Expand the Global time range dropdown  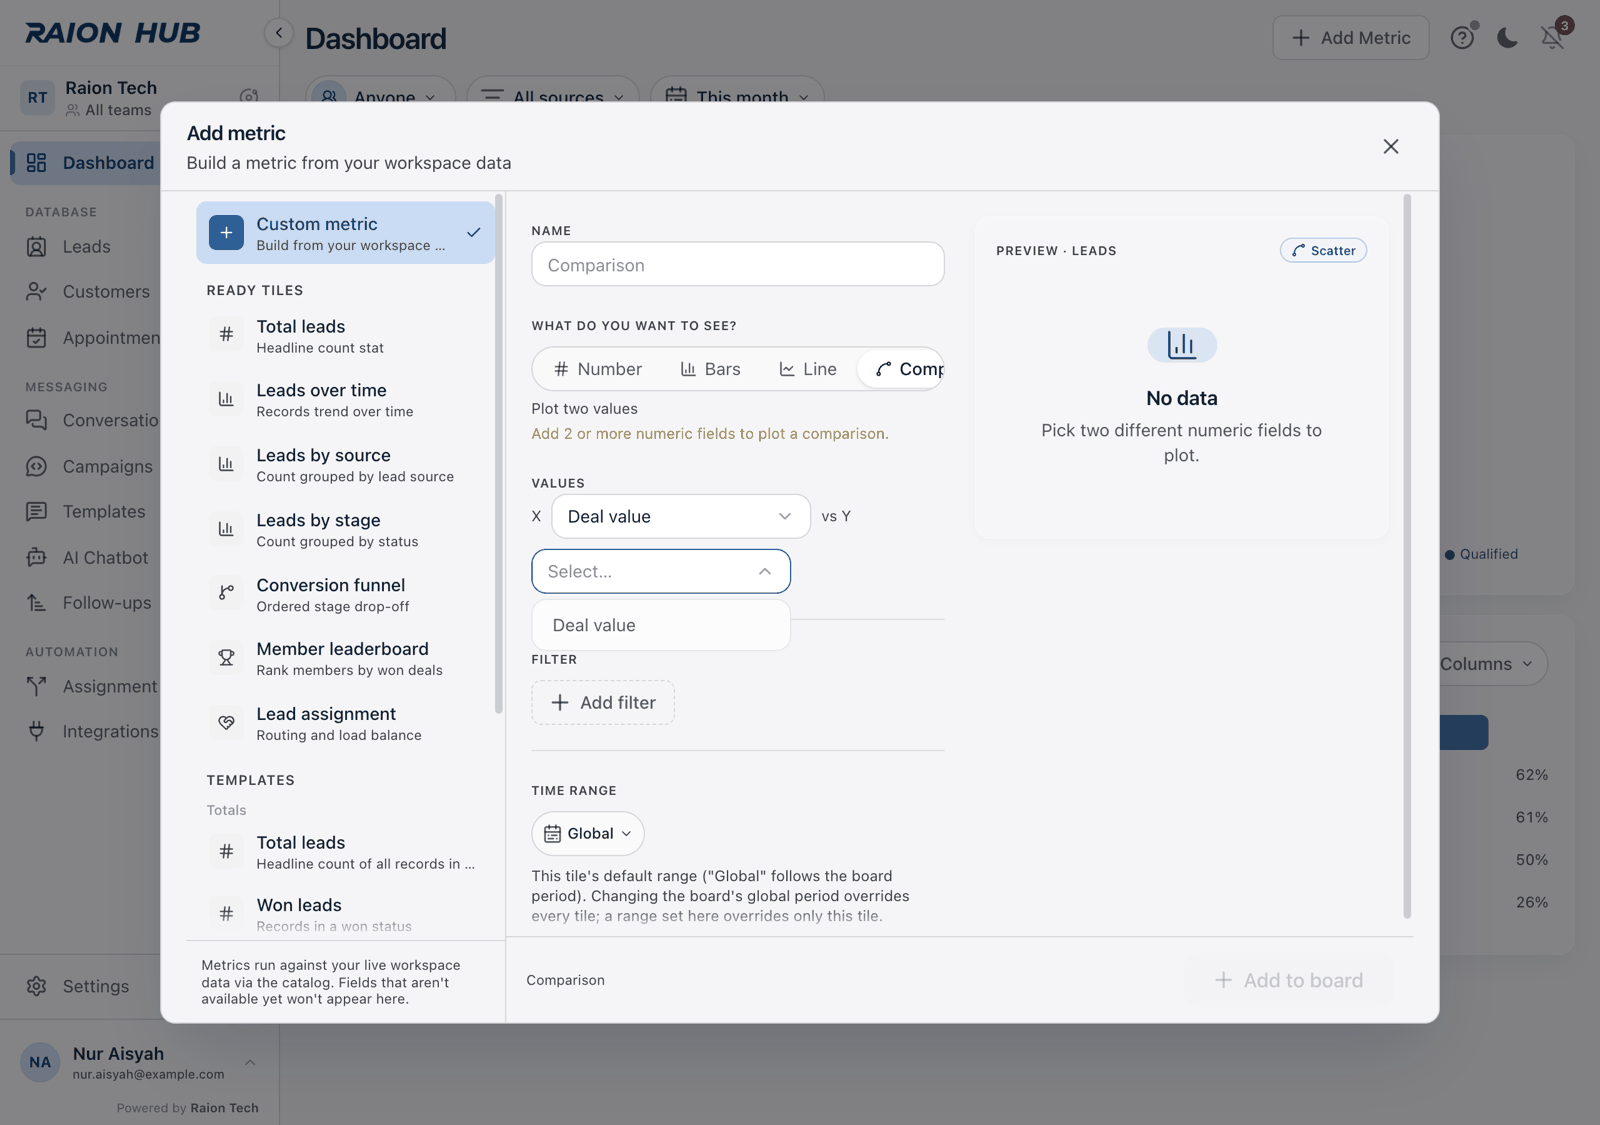point(588,834)
